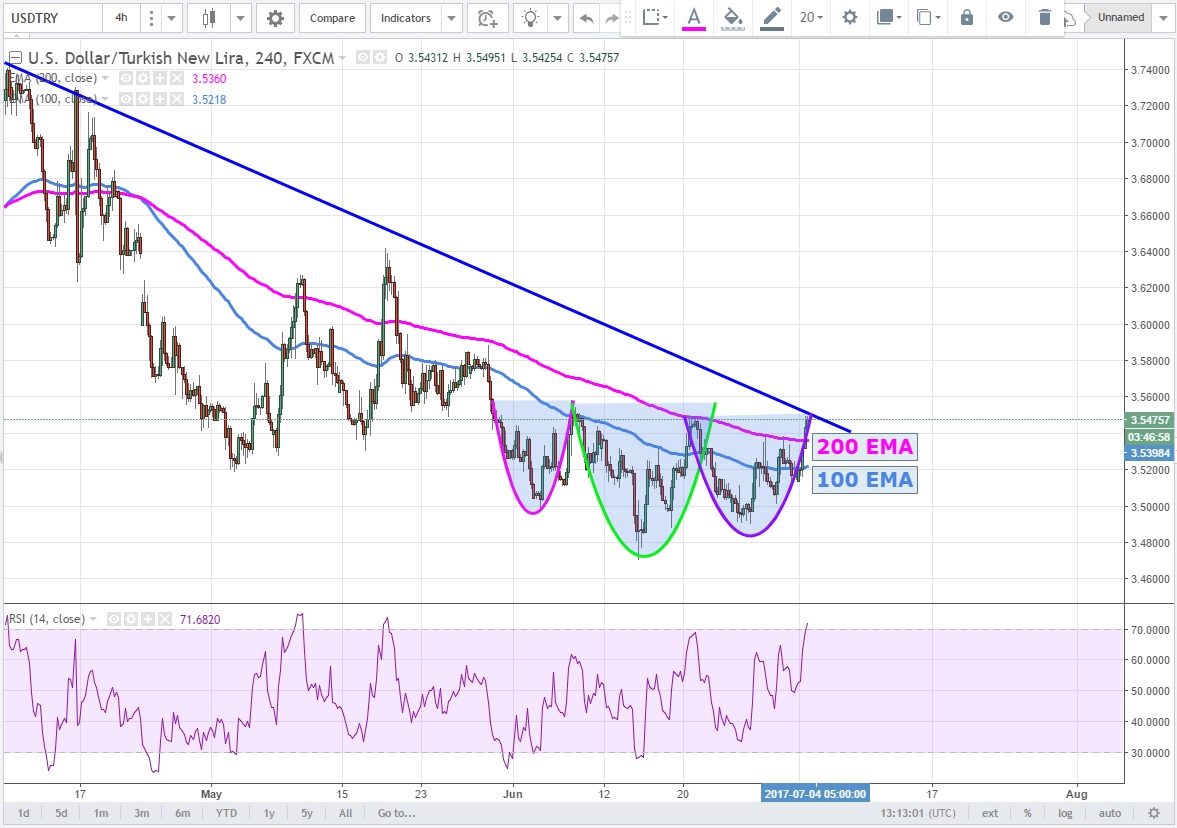The image size is (1177, 828).
Task: Delete the drawing with trash icon
Action: point(1044,17)
